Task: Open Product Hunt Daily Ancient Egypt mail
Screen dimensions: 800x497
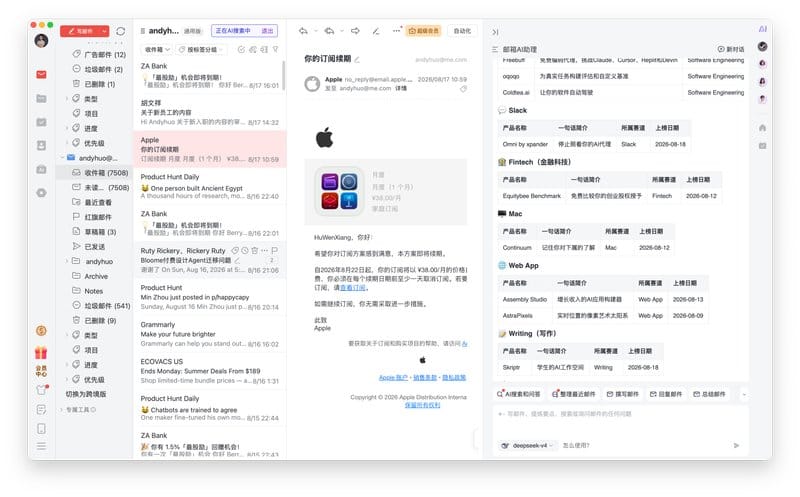Action: [210, 186]
